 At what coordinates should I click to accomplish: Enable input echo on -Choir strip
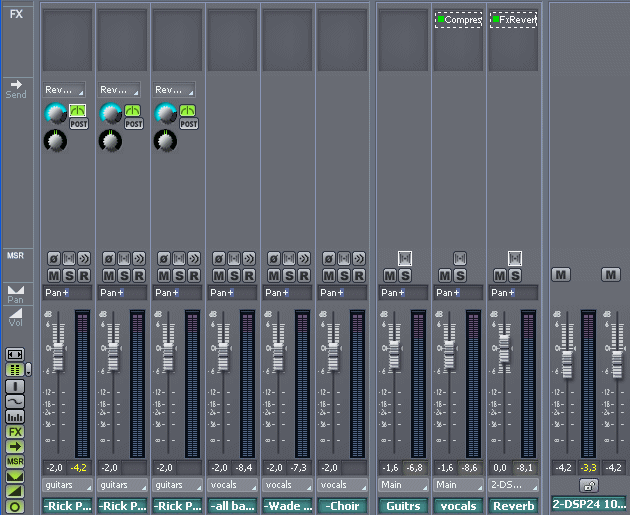359,258
